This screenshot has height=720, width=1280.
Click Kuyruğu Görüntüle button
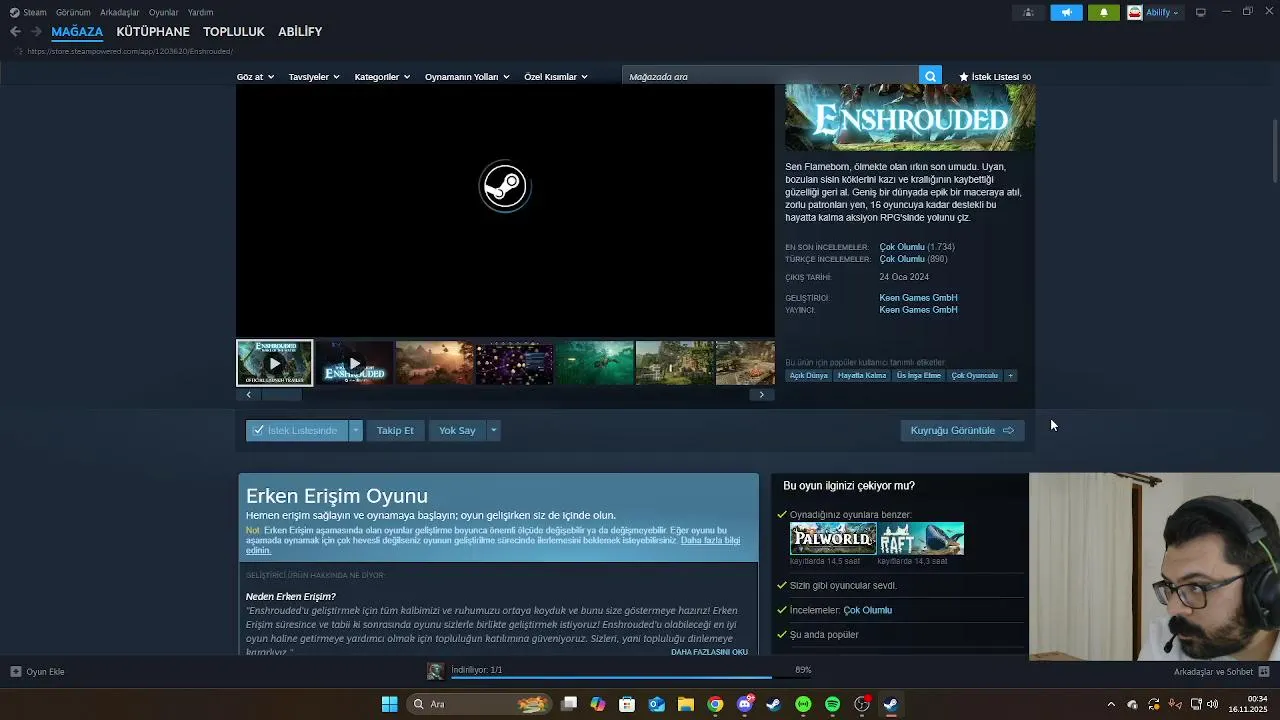pyautogui.click(x=962, y=430)
